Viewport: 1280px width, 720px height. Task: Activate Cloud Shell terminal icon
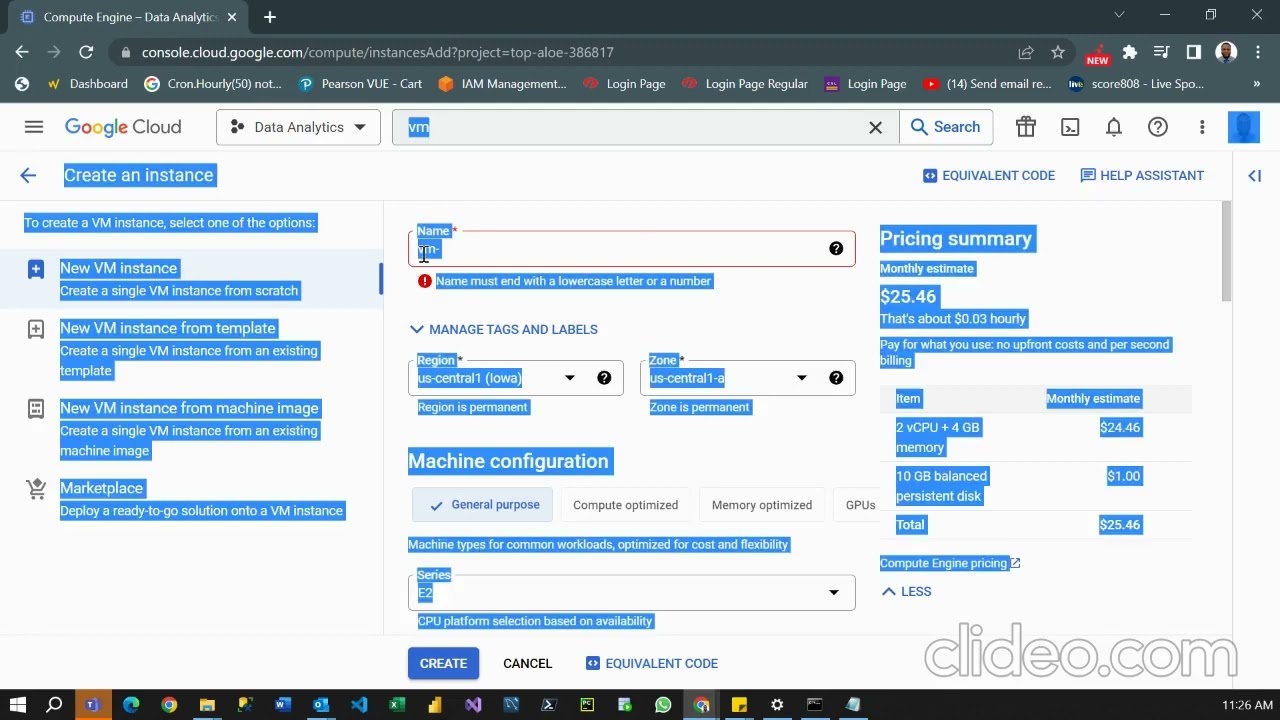point(1070,127)
